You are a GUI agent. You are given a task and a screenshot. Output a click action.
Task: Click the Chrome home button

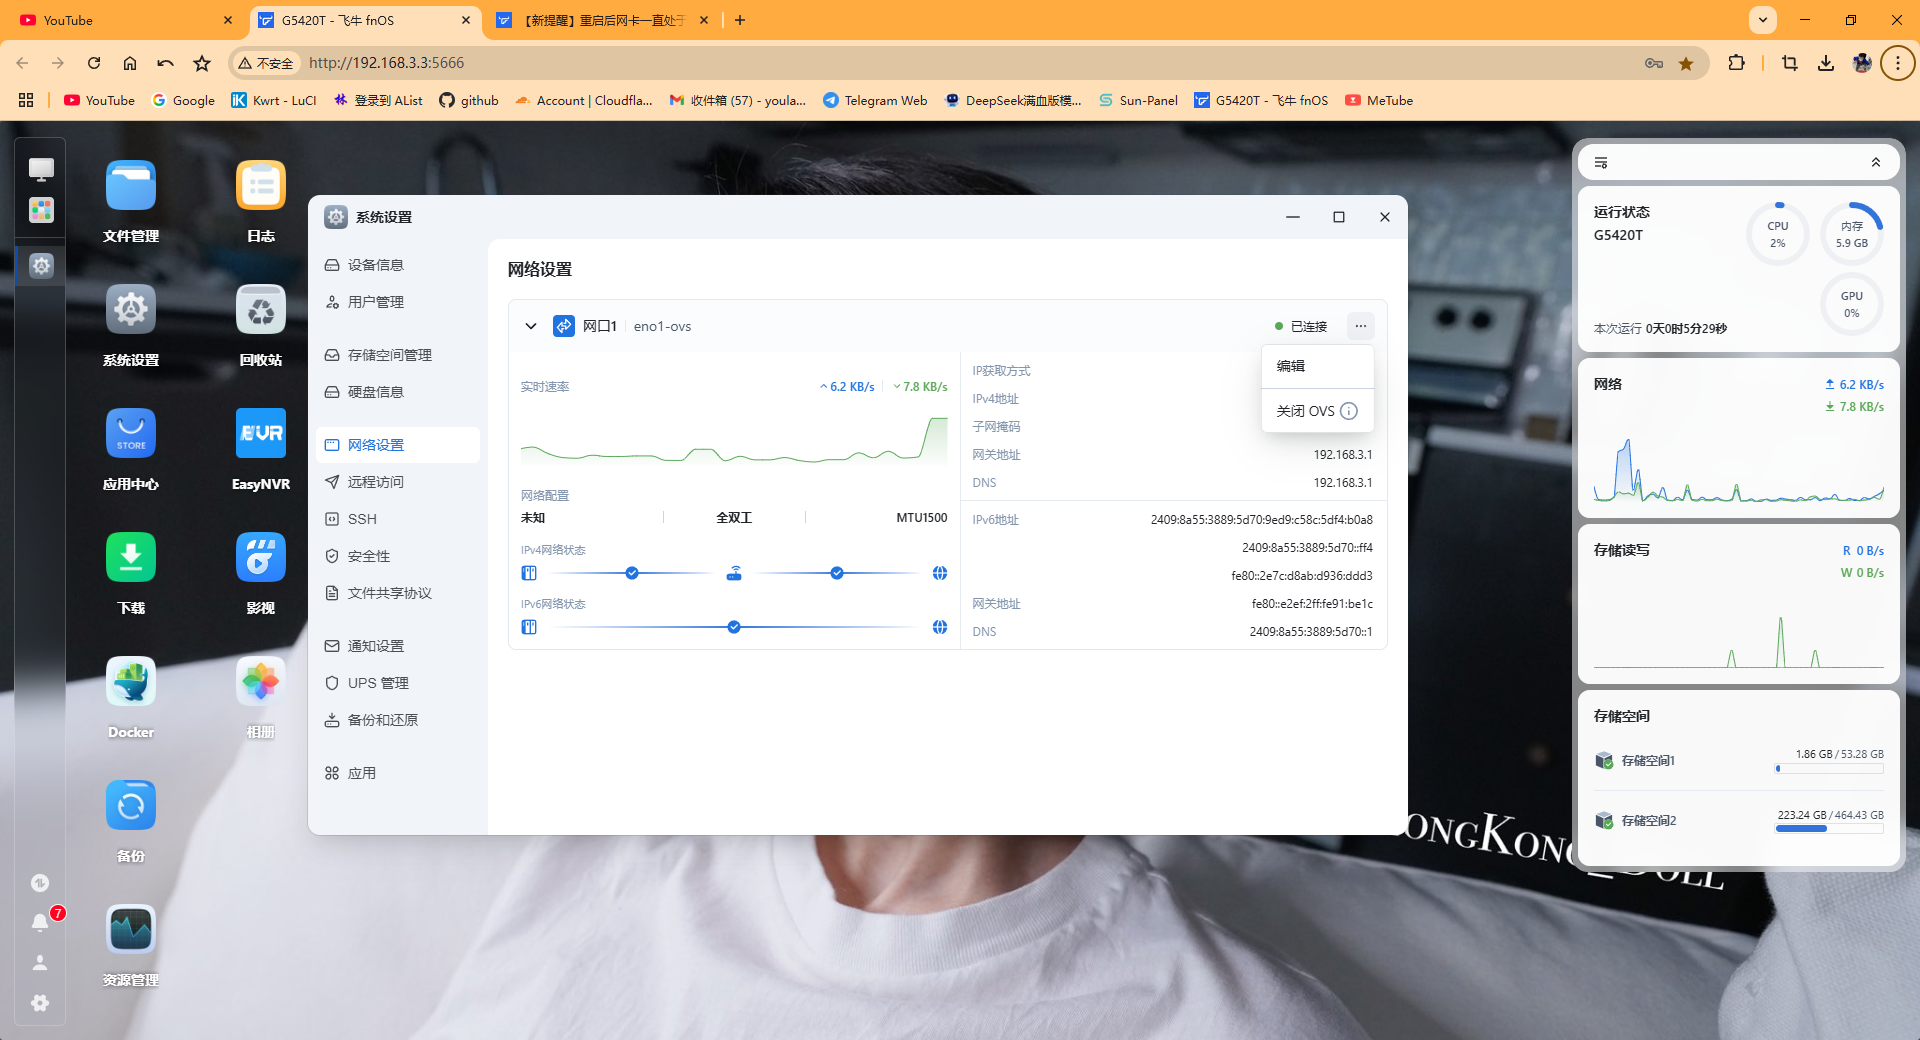130,63
